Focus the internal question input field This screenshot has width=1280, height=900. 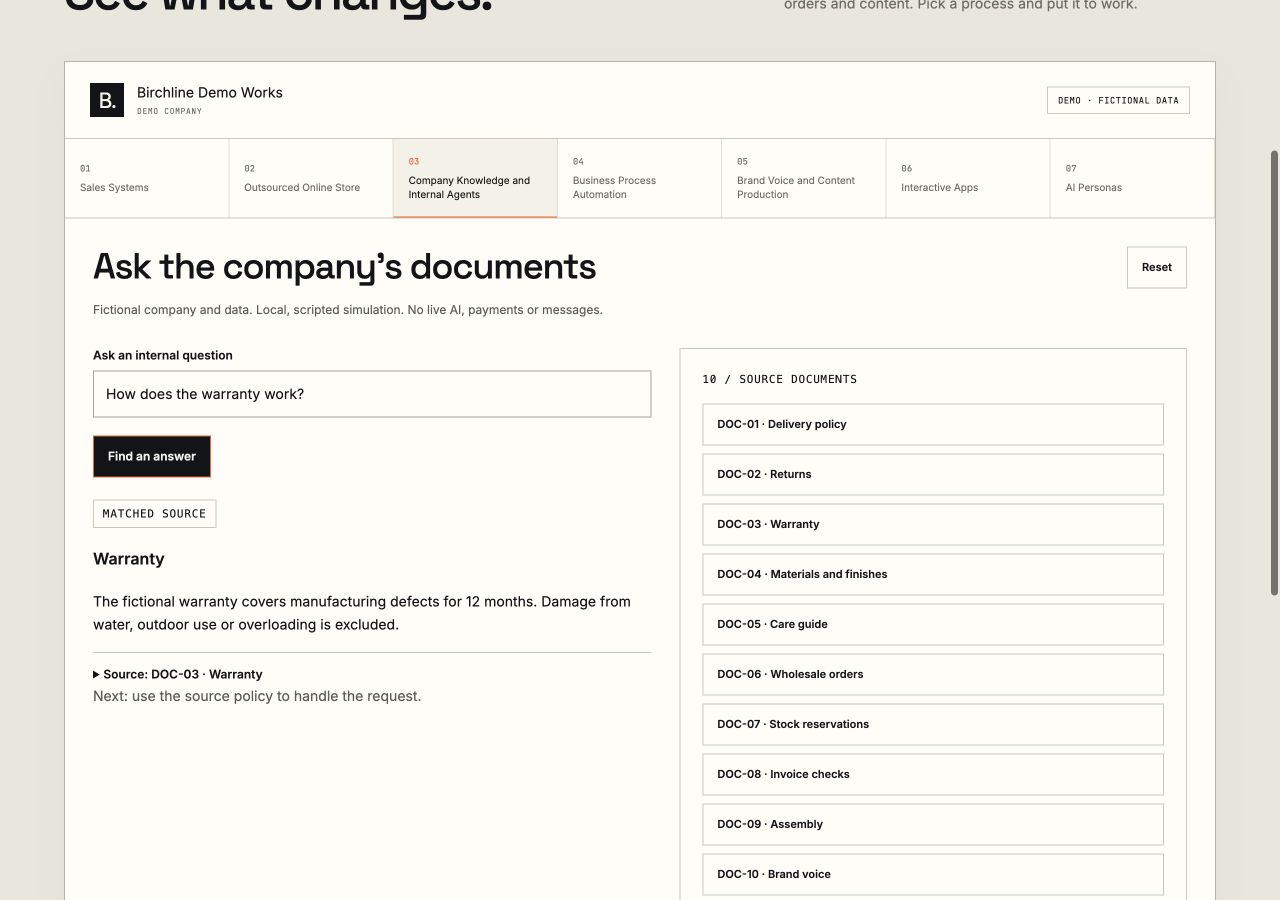[x=372, y=394]
